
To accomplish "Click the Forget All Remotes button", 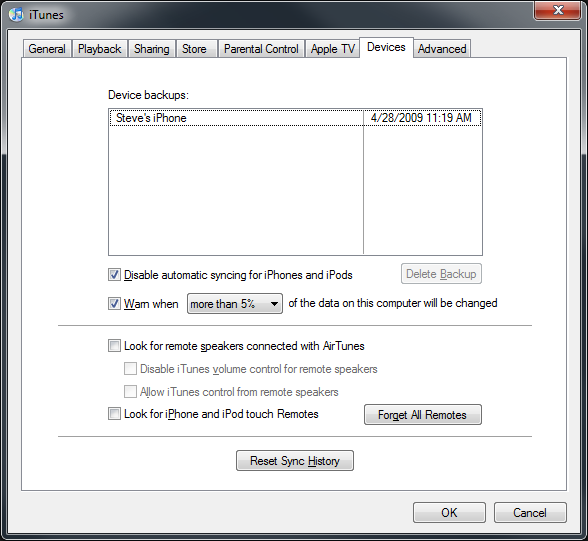I will click(x=423, y=415).
